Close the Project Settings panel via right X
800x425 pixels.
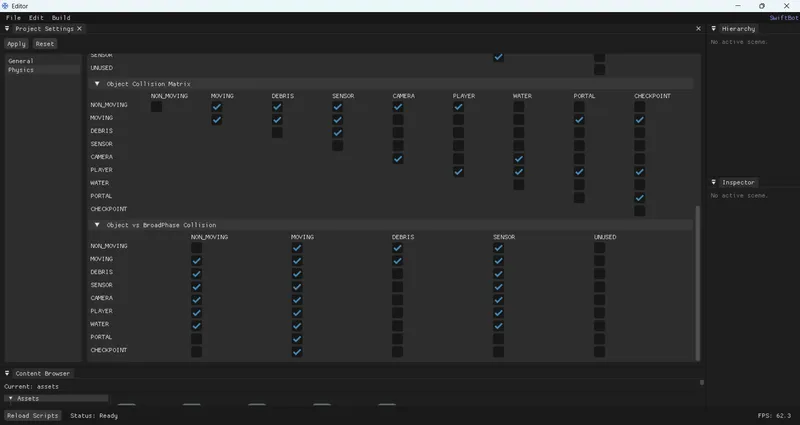[698, 29]
